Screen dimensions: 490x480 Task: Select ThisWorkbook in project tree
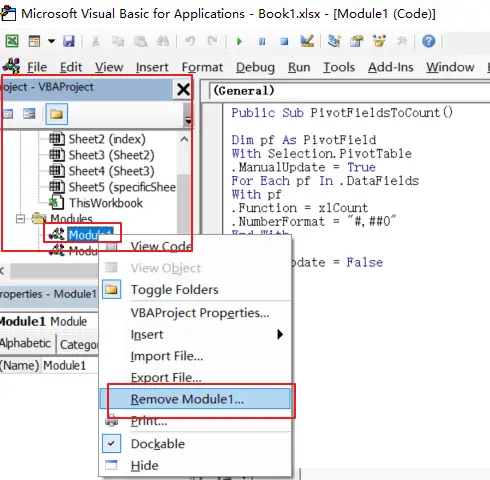click(96, 203)
